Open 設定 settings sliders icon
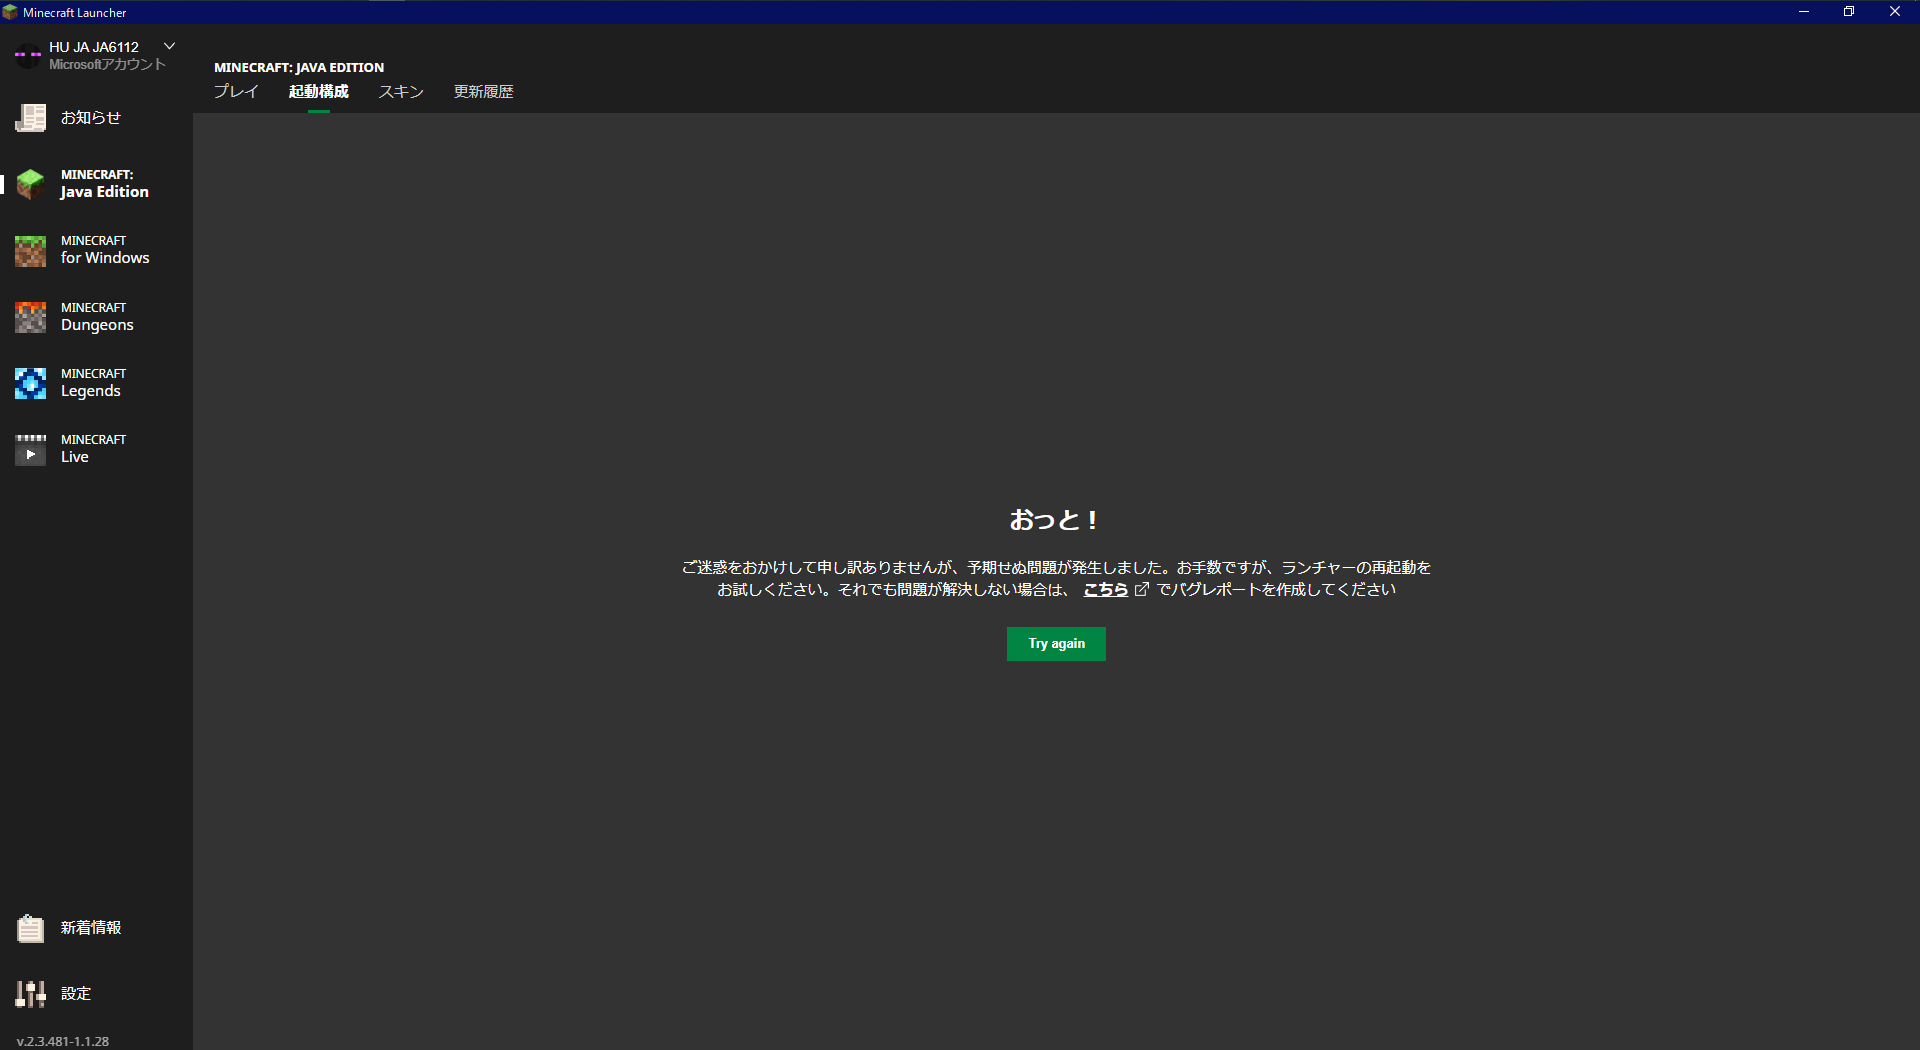Viewport: 1920px width, 1050px height. pyautogui.click(x=30, y=994)
